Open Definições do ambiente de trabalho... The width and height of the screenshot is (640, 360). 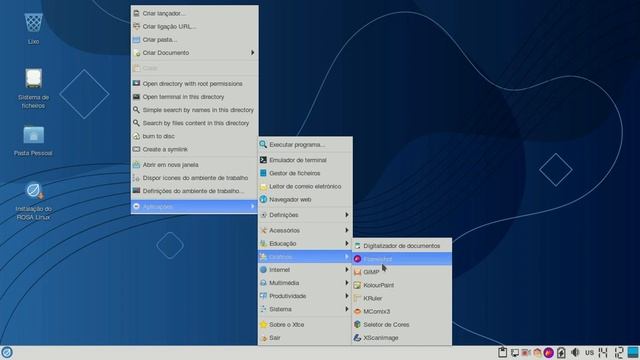[195, 191]
